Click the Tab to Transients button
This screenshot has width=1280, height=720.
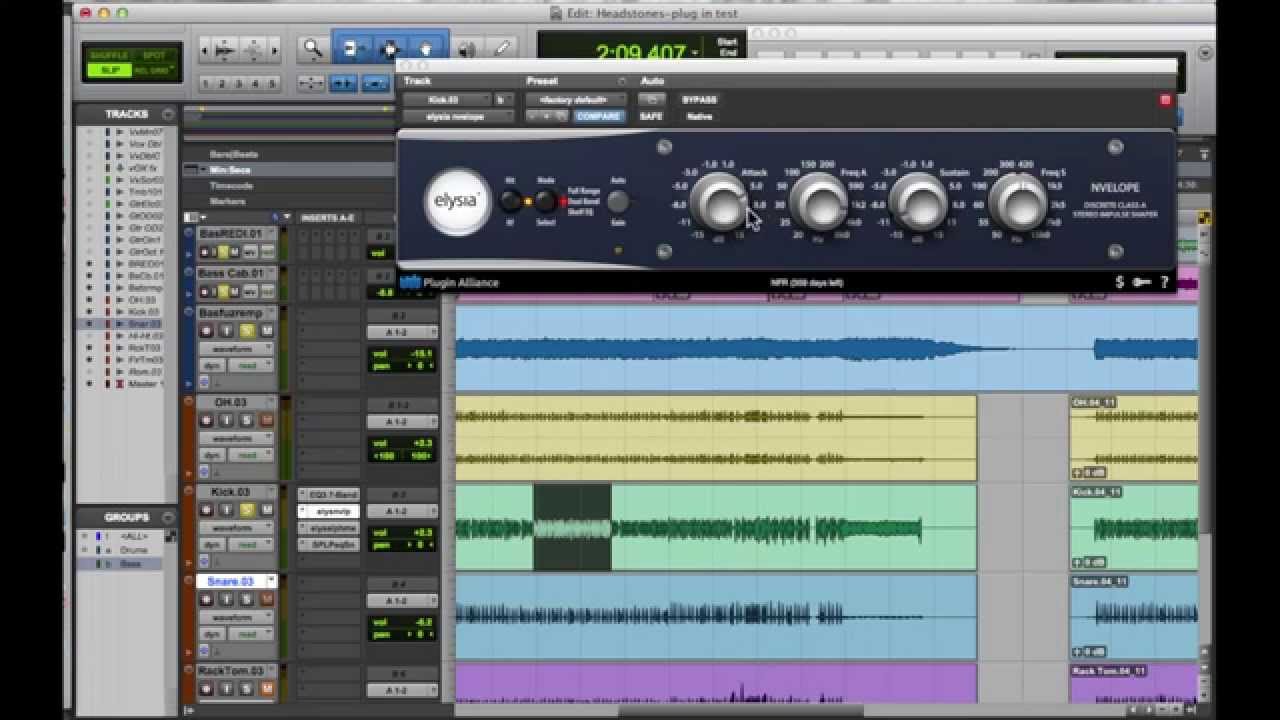point(344,84)
